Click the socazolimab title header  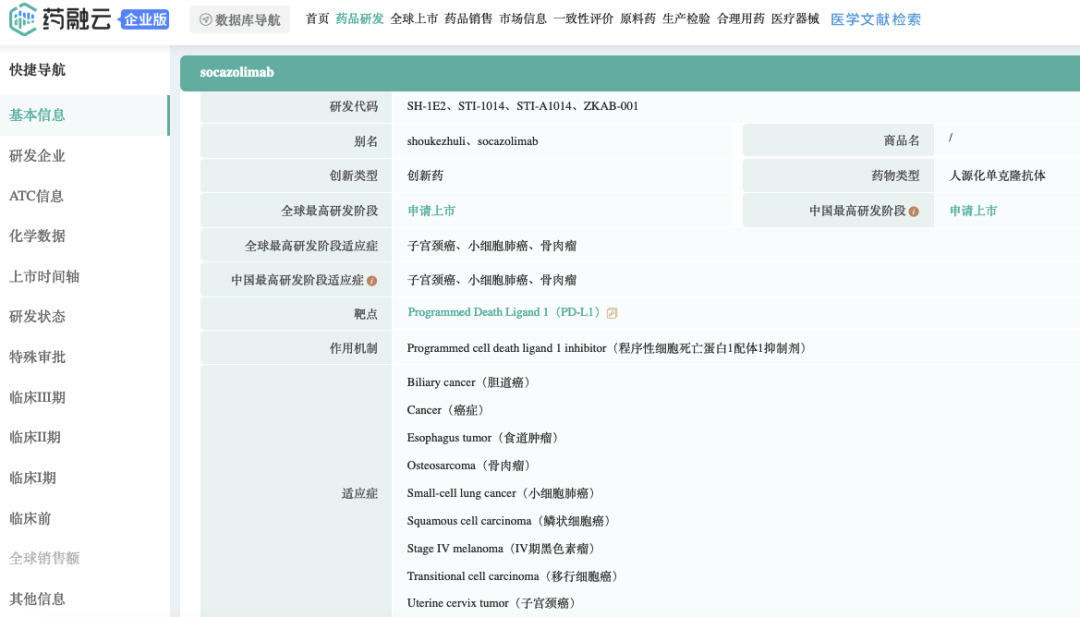(237, 72)
